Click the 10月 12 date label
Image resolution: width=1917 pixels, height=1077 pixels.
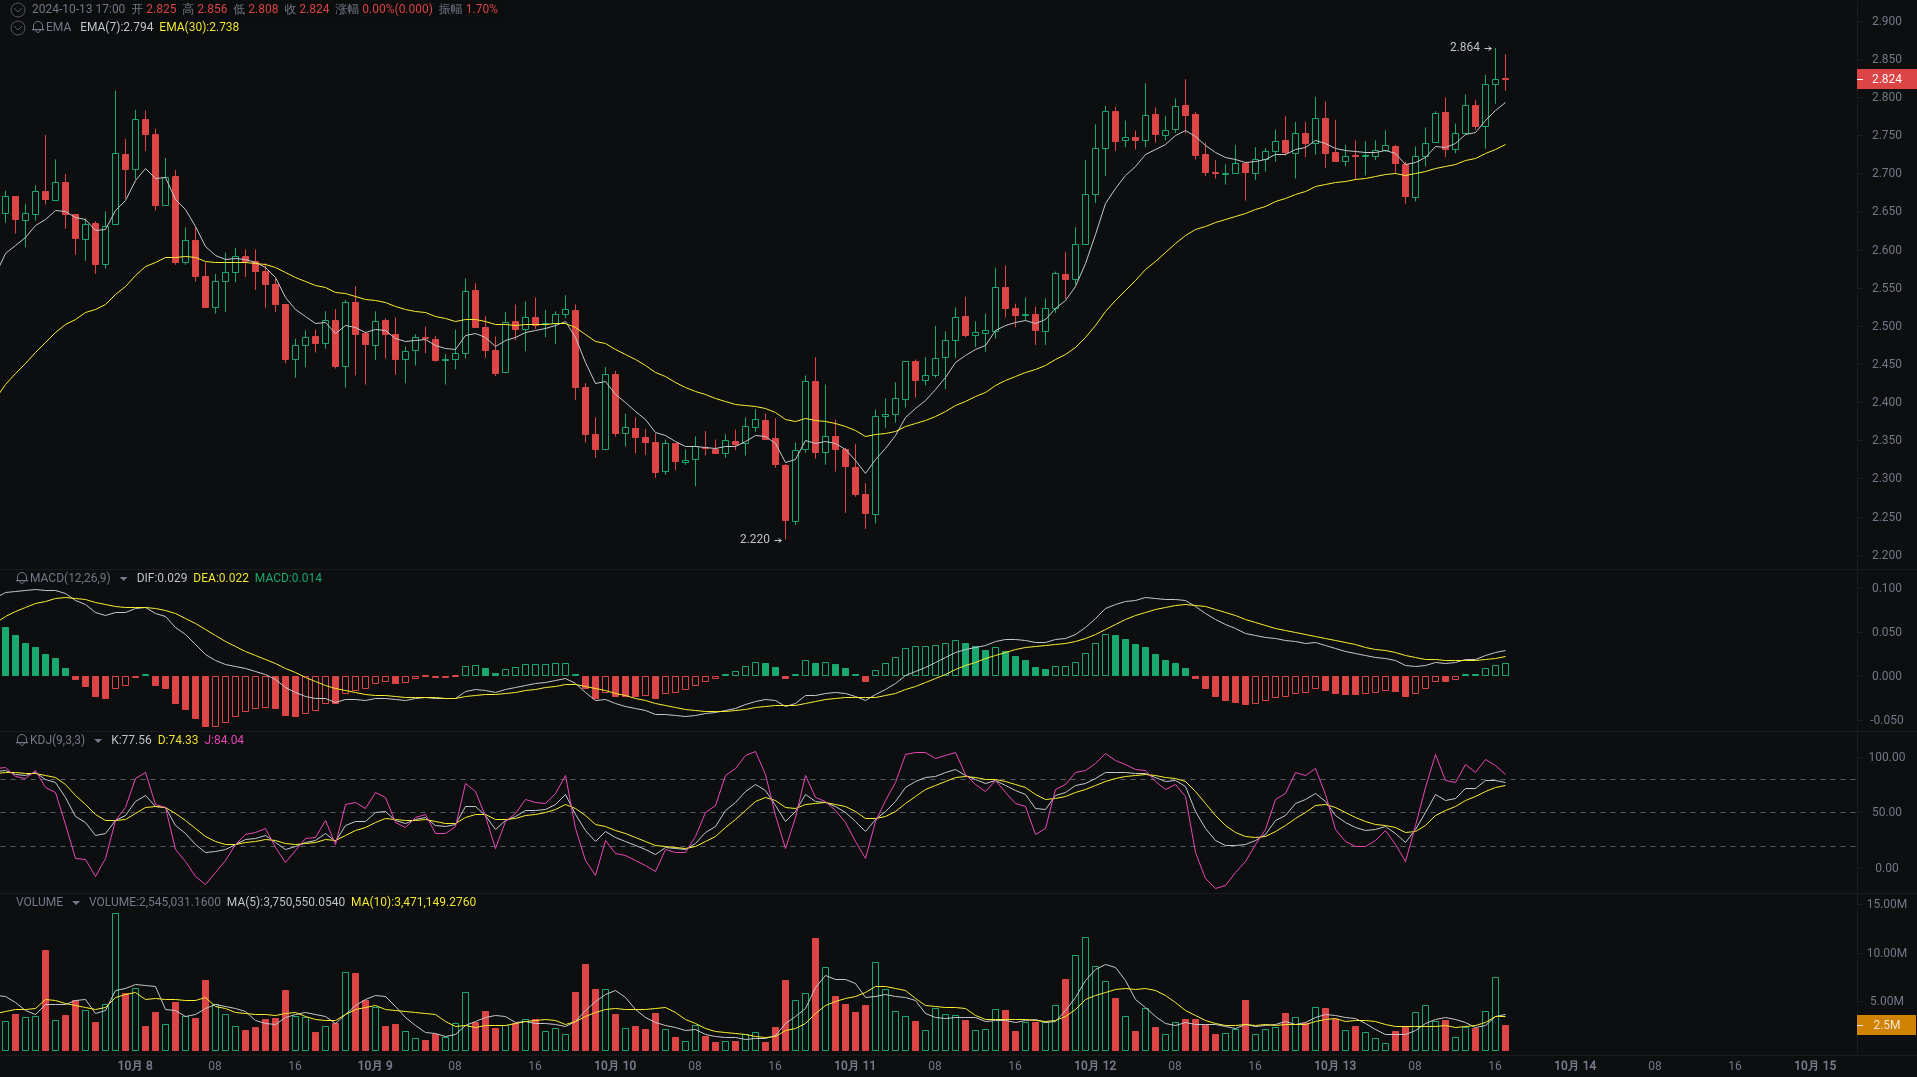tap(1095, 1066)
